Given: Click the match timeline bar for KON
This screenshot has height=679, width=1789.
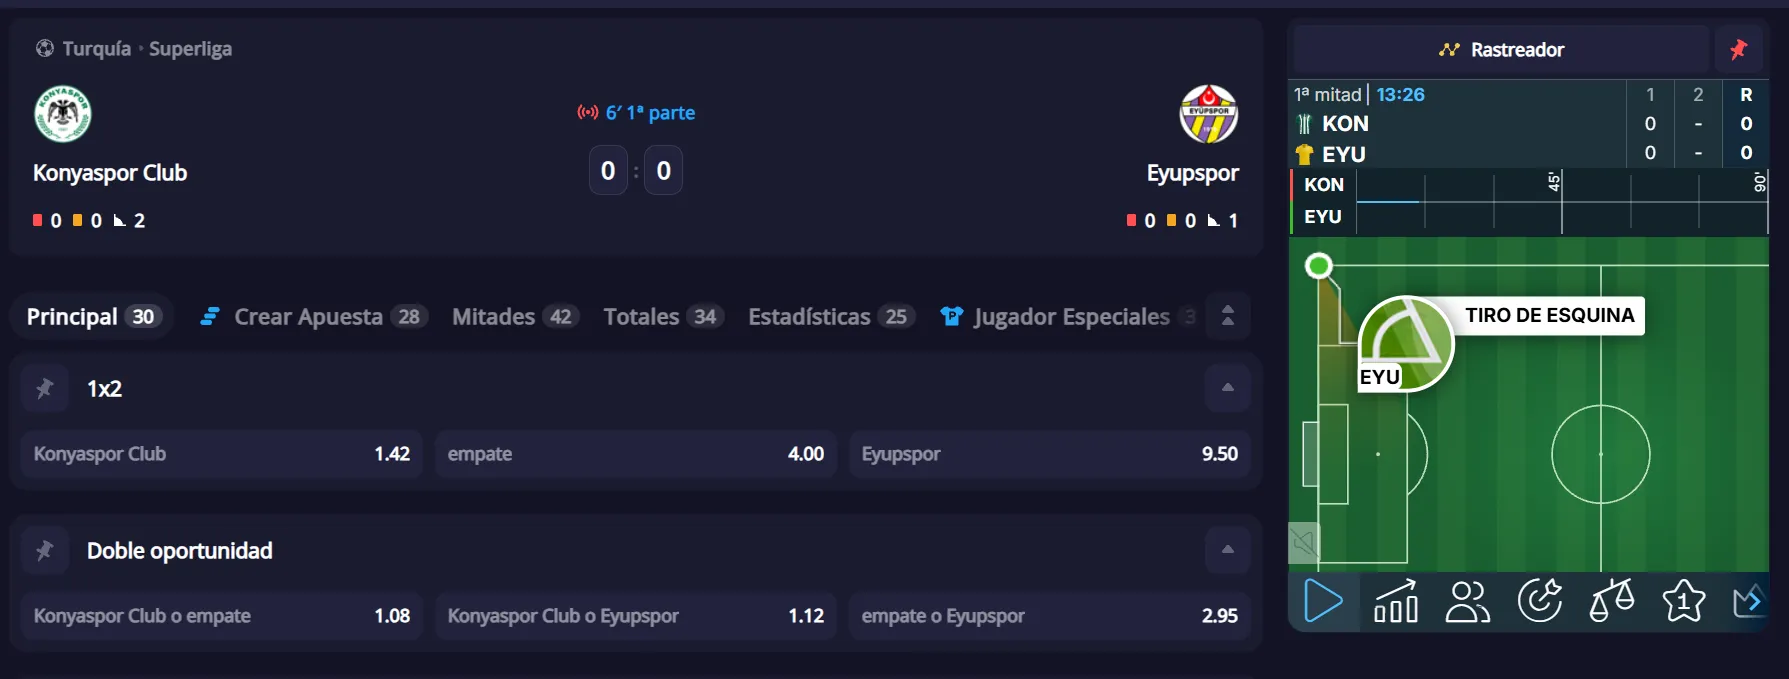Looking at the screenshot, I should pos(1560,185).
